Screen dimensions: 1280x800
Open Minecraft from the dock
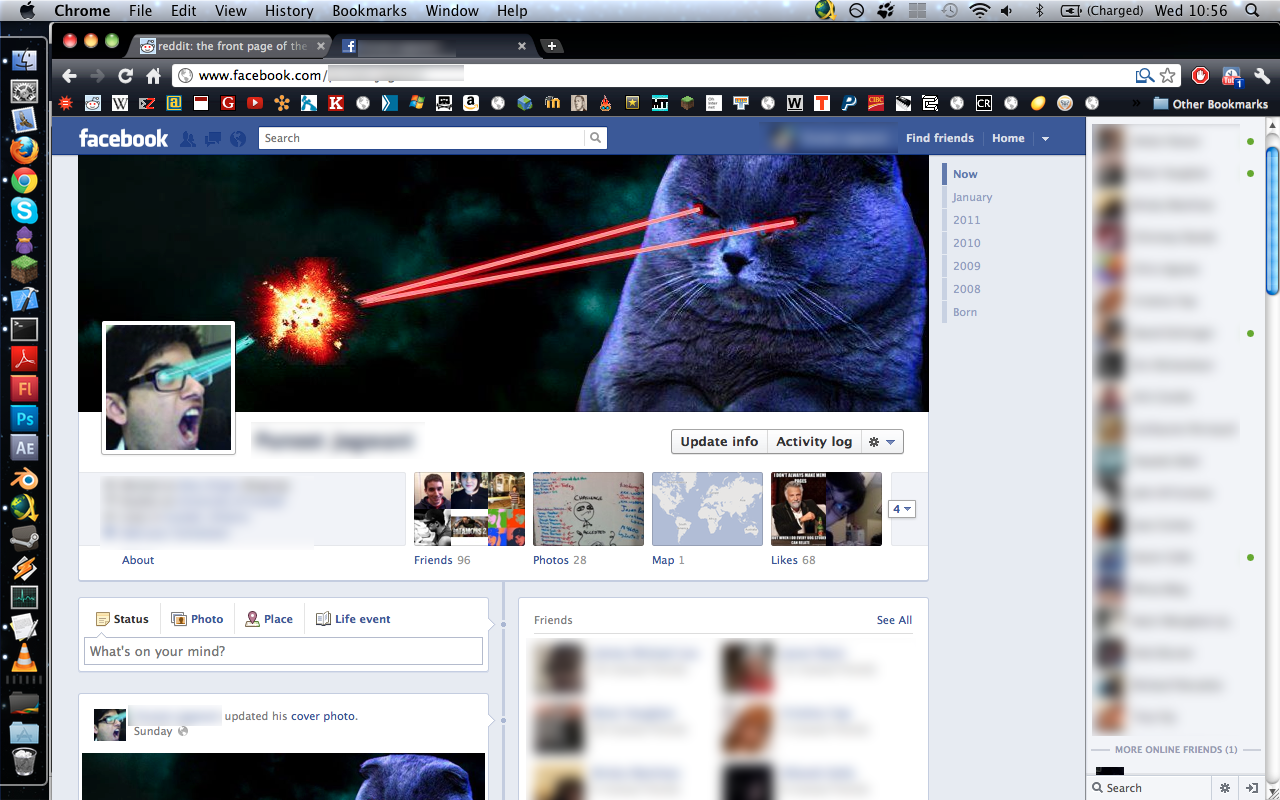pos(24,269)
